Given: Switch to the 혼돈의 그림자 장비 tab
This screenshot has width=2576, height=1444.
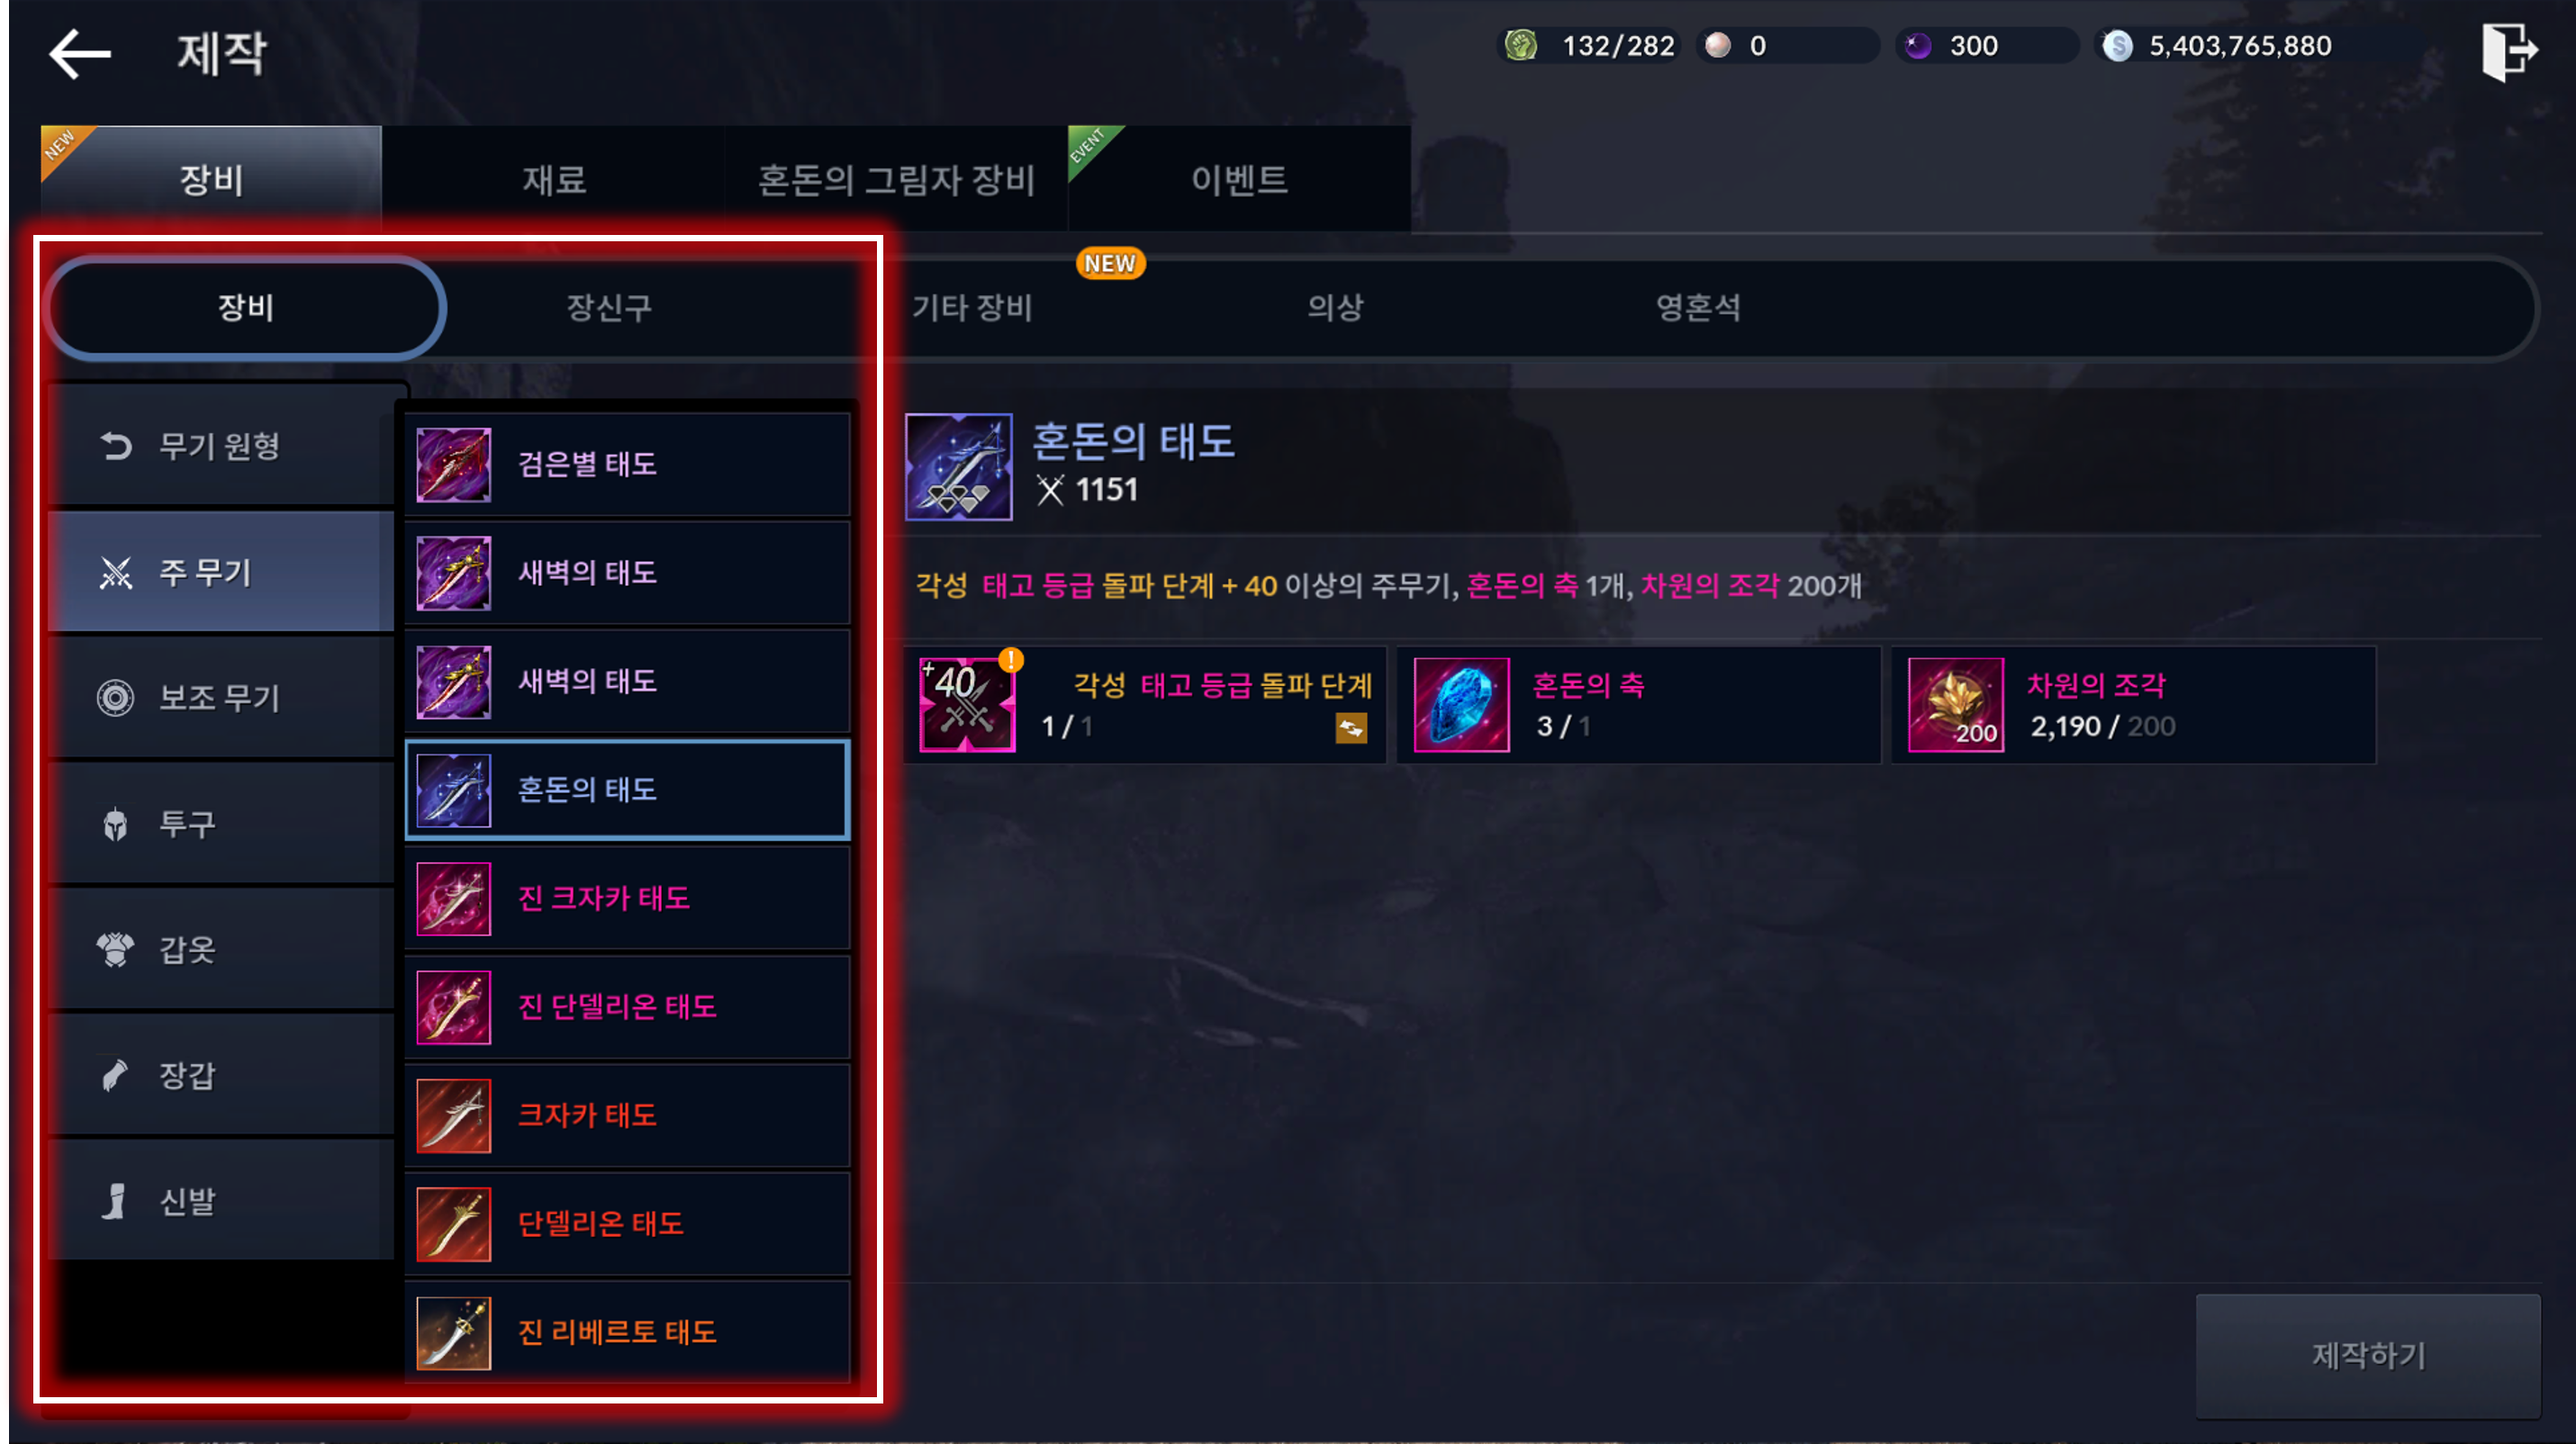Looking at the screenshot, I should point(896,180).
